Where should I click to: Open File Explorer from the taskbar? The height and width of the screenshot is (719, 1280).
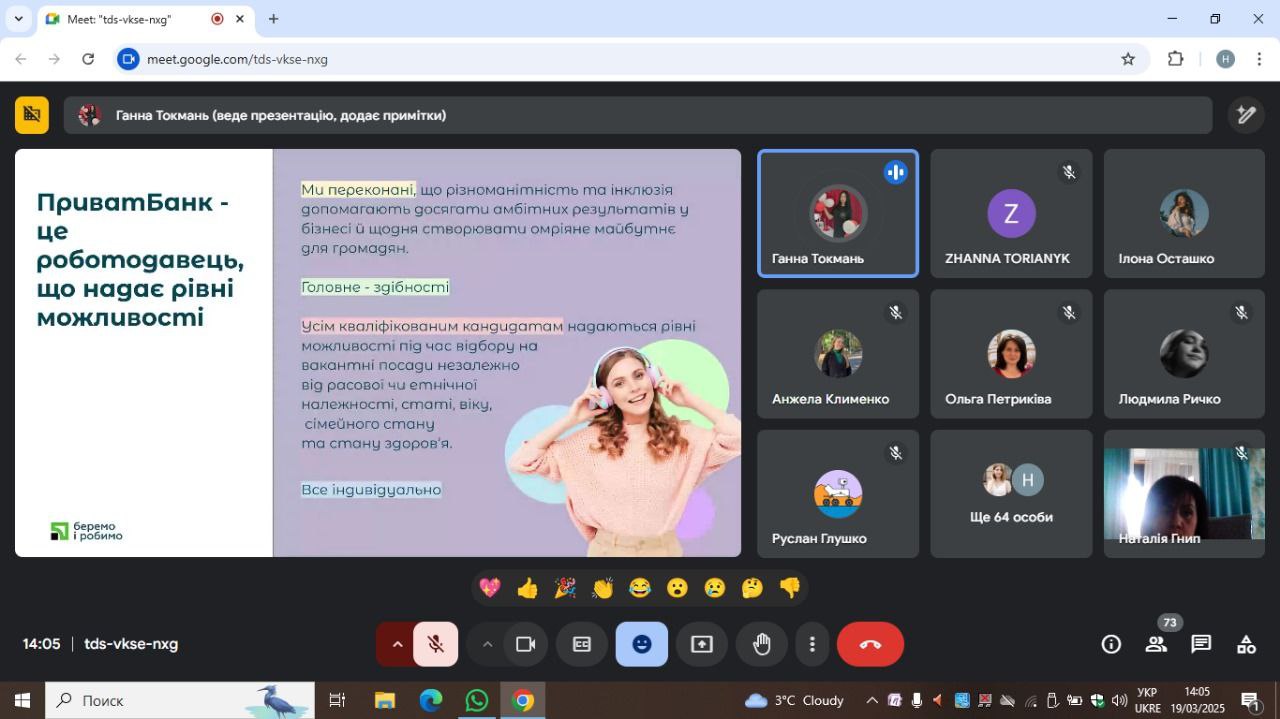point(385,700)
